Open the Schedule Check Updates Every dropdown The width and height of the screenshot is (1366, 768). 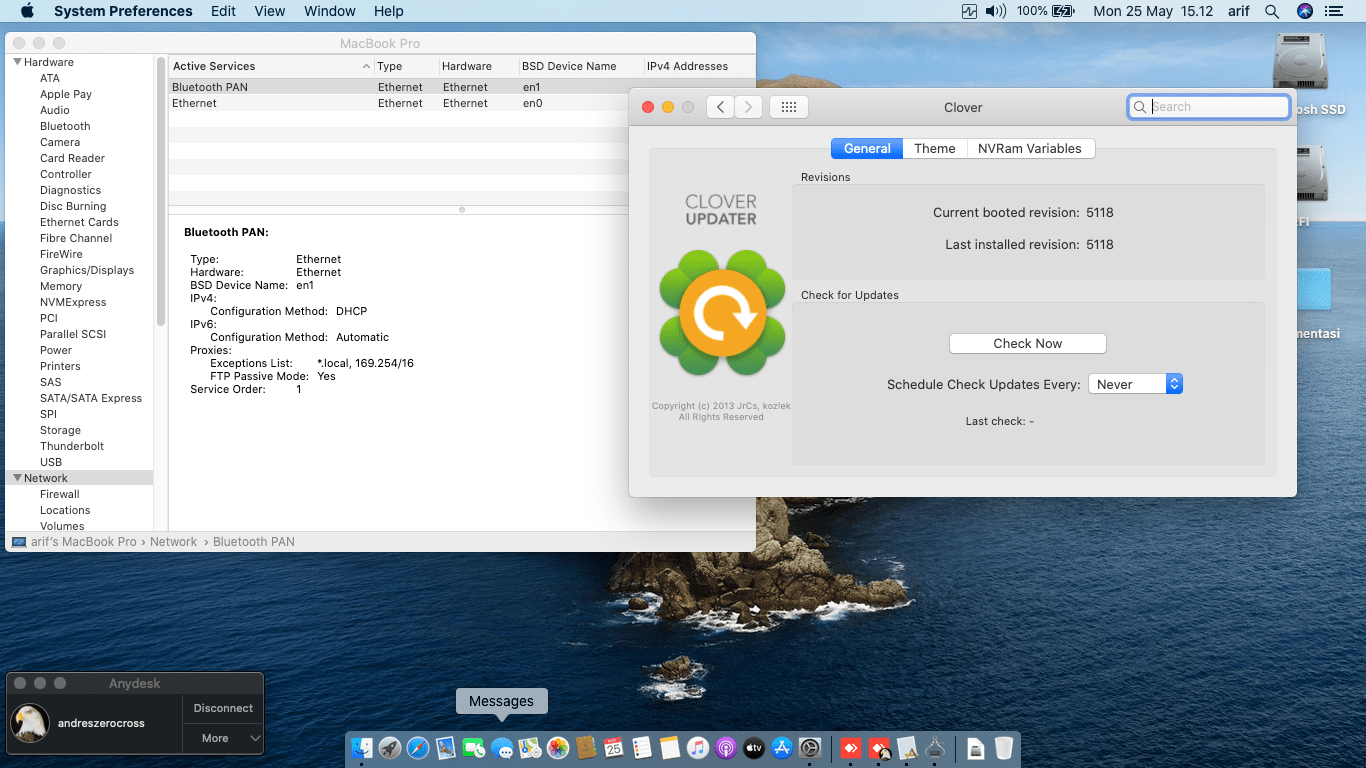pos(1136,384)
